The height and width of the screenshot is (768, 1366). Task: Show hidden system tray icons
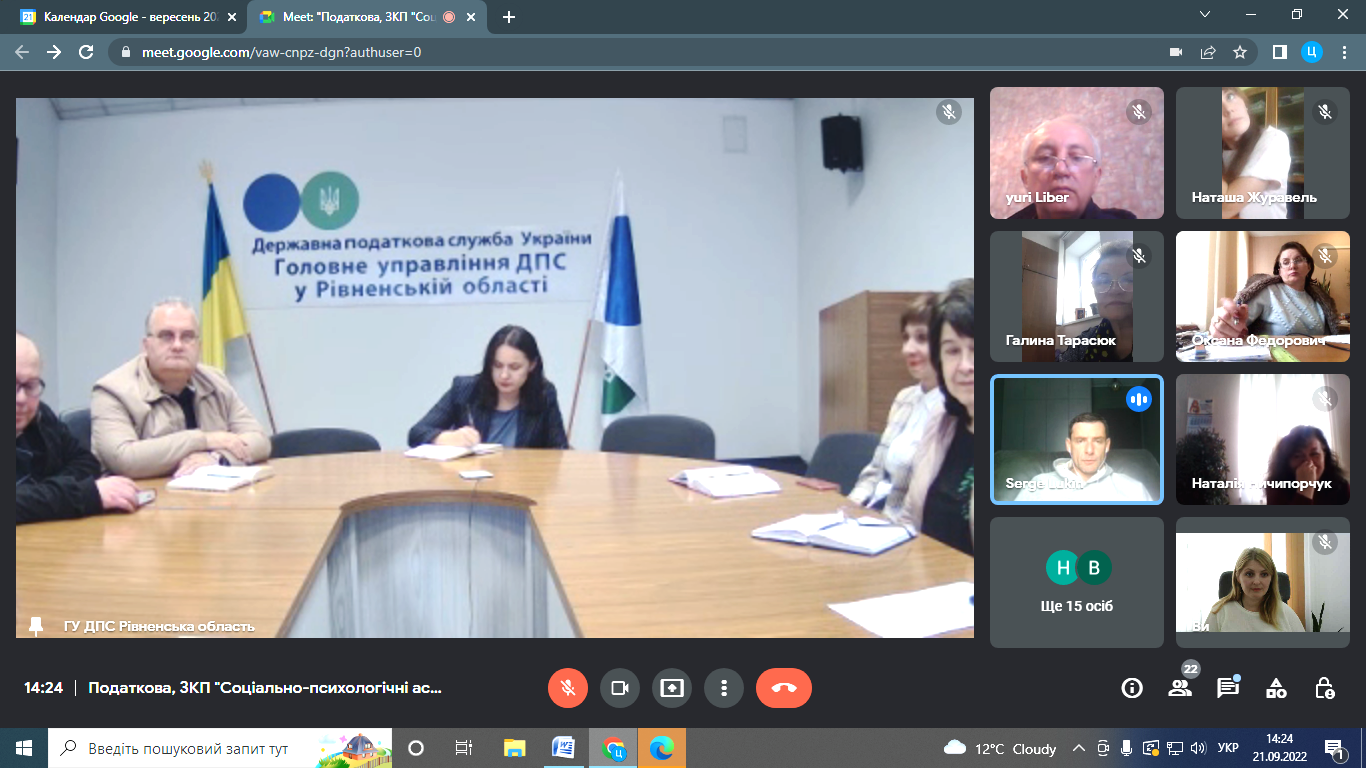[1079, 748]
